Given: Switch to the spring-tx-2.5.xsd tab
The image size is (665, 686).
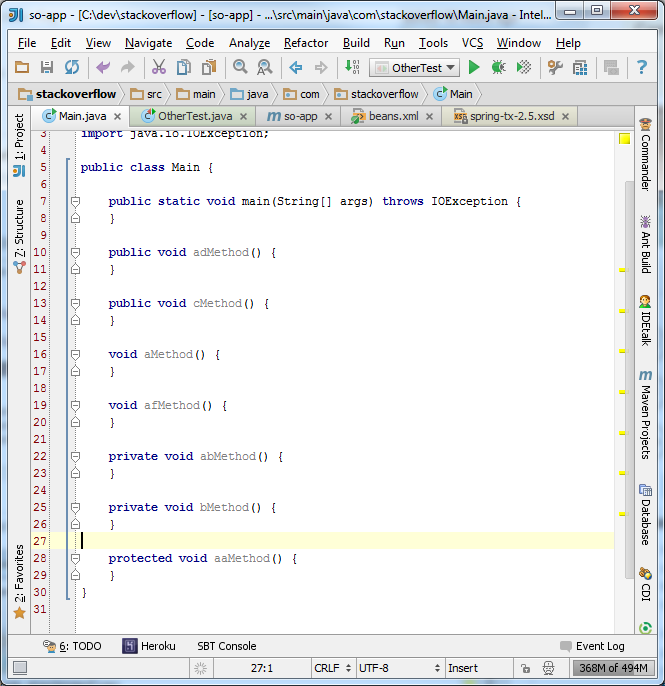Looking at the screenshot, I should click(x=512, y=116).
